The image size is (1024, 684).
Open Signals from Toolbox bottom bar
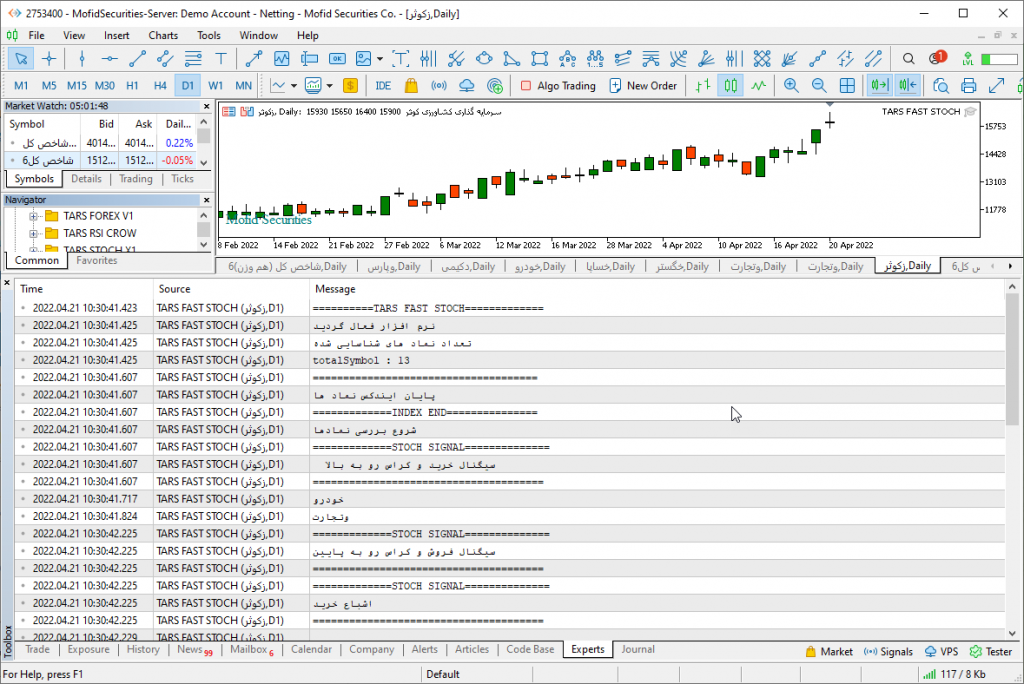[x=888, y=651]
